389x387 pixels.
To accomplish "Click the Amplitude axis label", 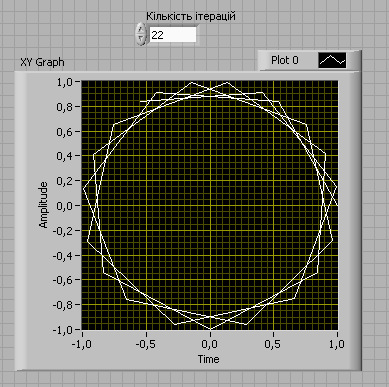I will tap(44, 205).
